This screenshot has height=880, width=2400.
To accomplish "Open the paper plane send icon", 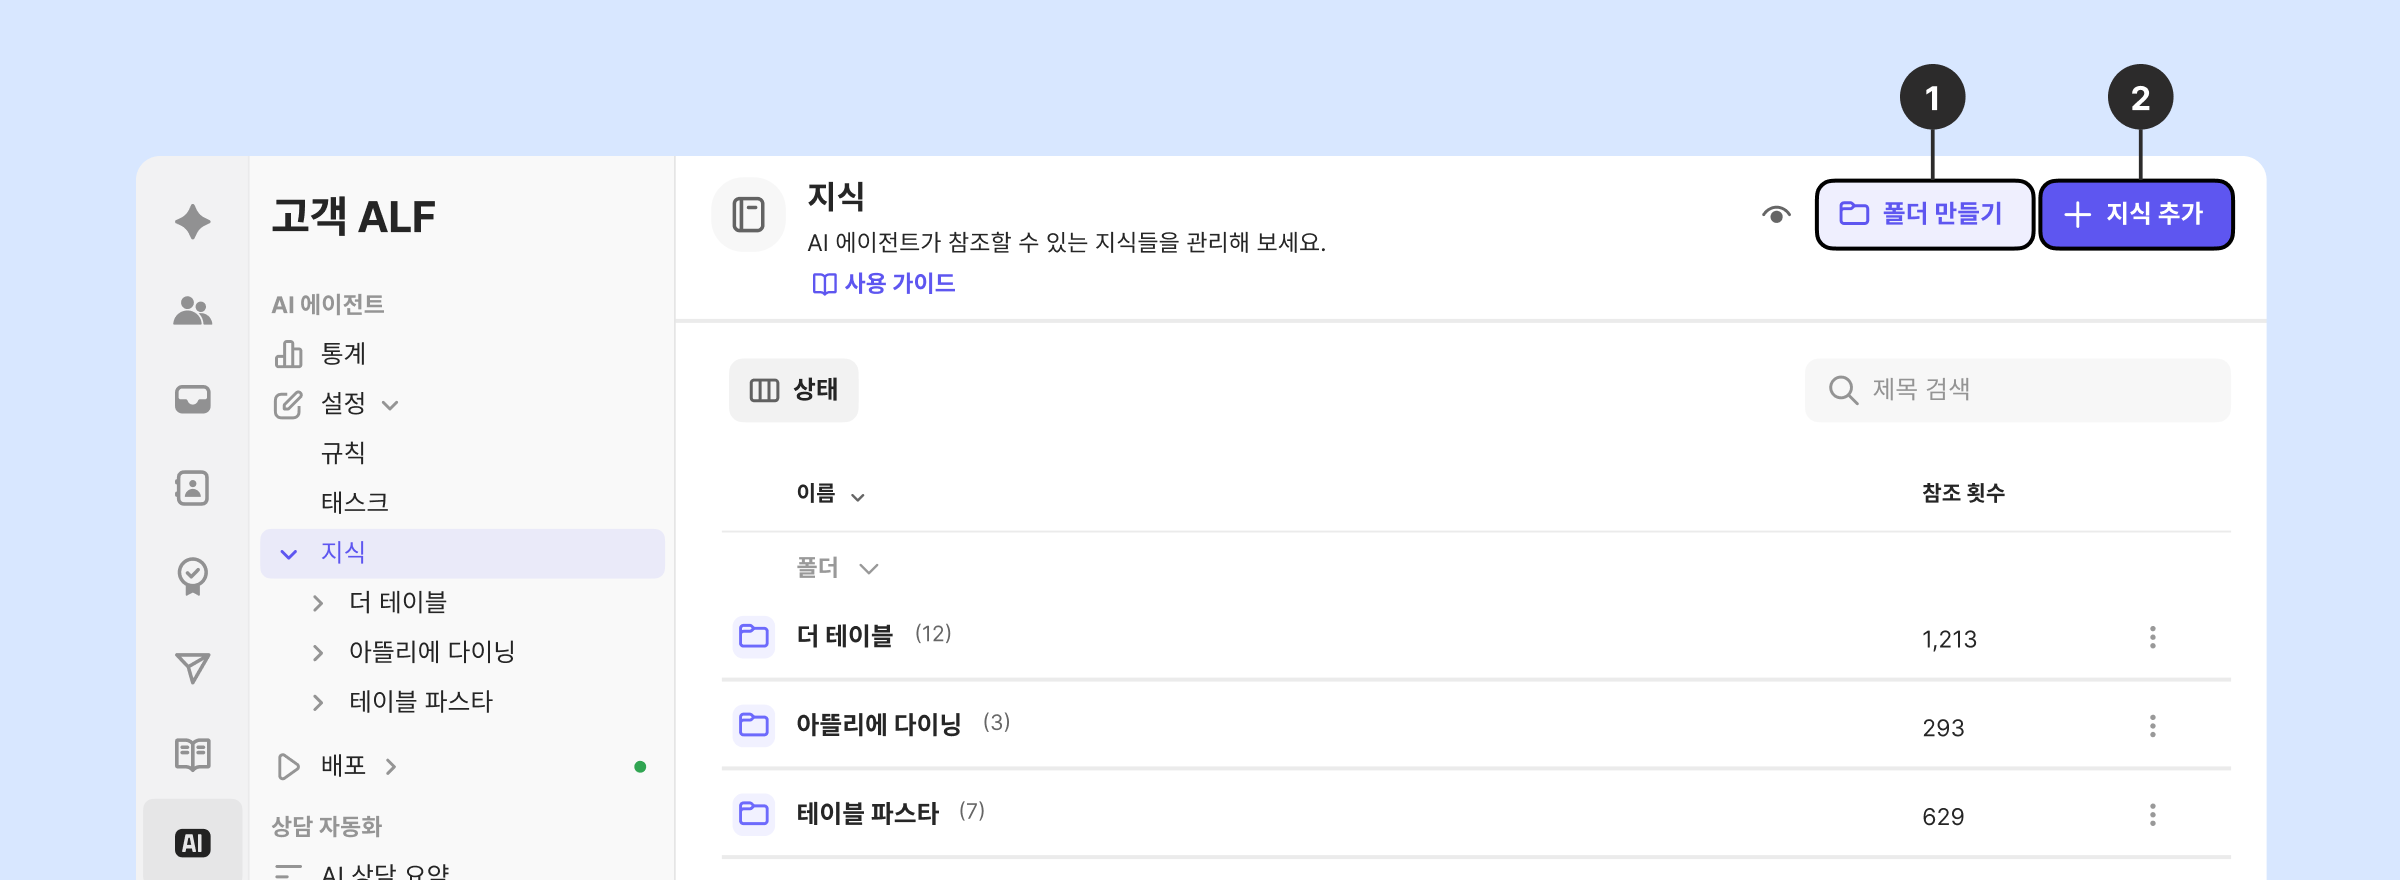I will (192, 667).
